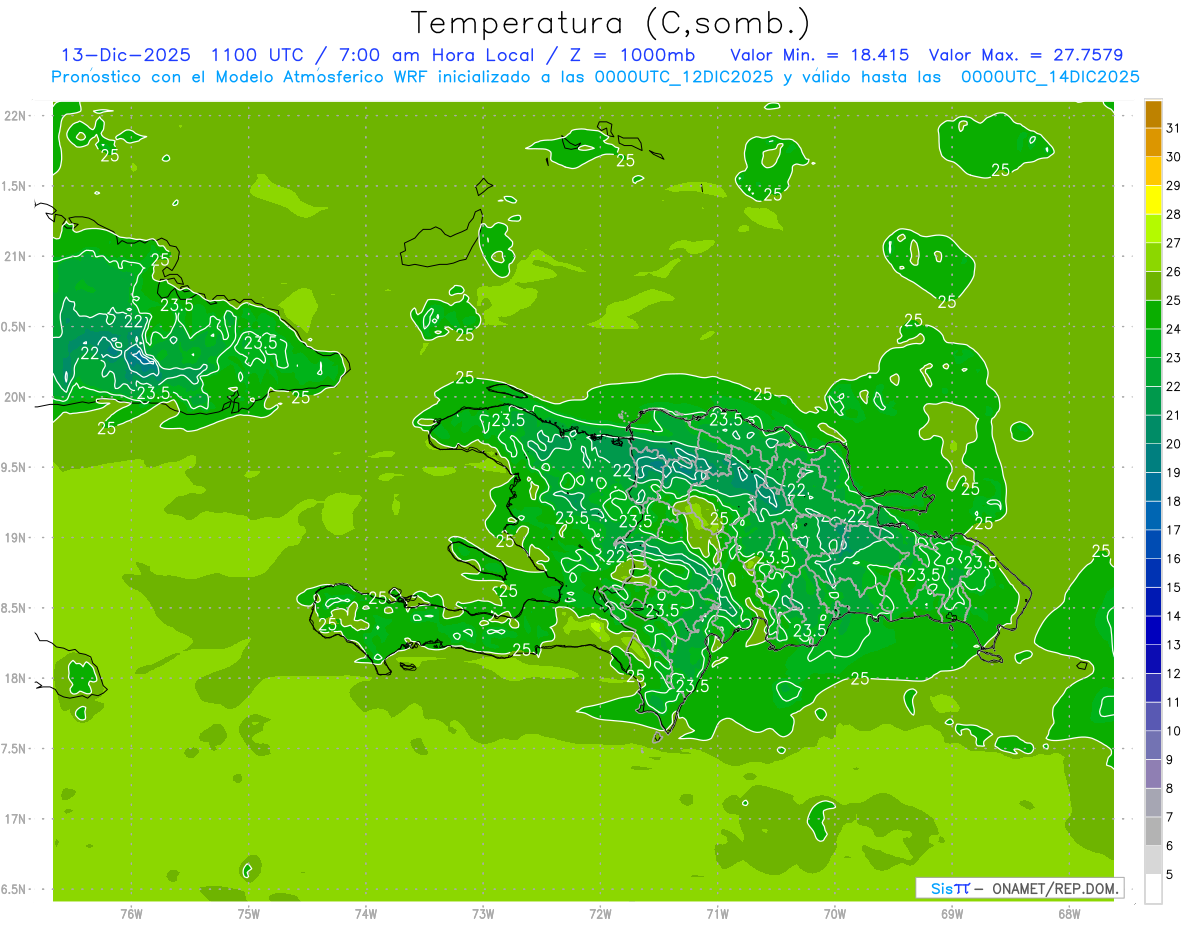Click the 31 value on the color scale
1200x927 pixels.
1173,128
